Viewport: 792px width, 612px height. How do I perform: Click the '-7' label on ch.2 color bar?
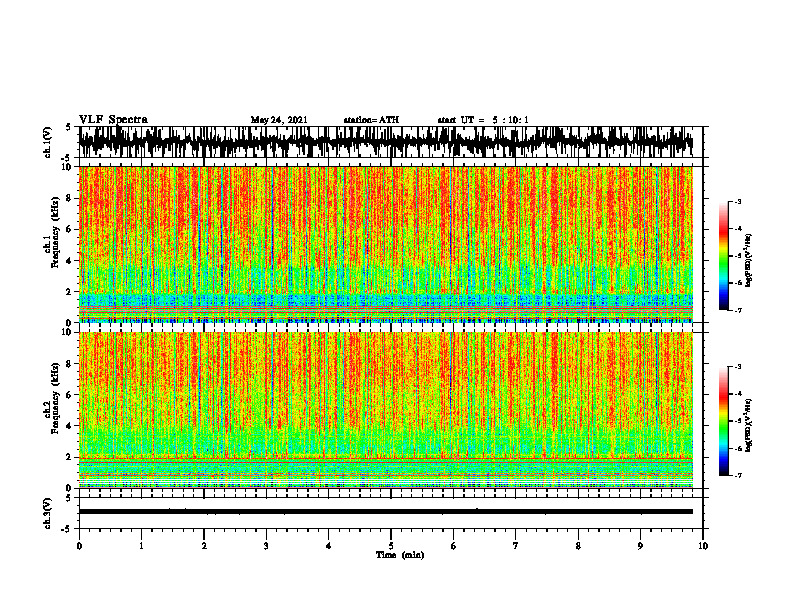[x=737, y=475]
